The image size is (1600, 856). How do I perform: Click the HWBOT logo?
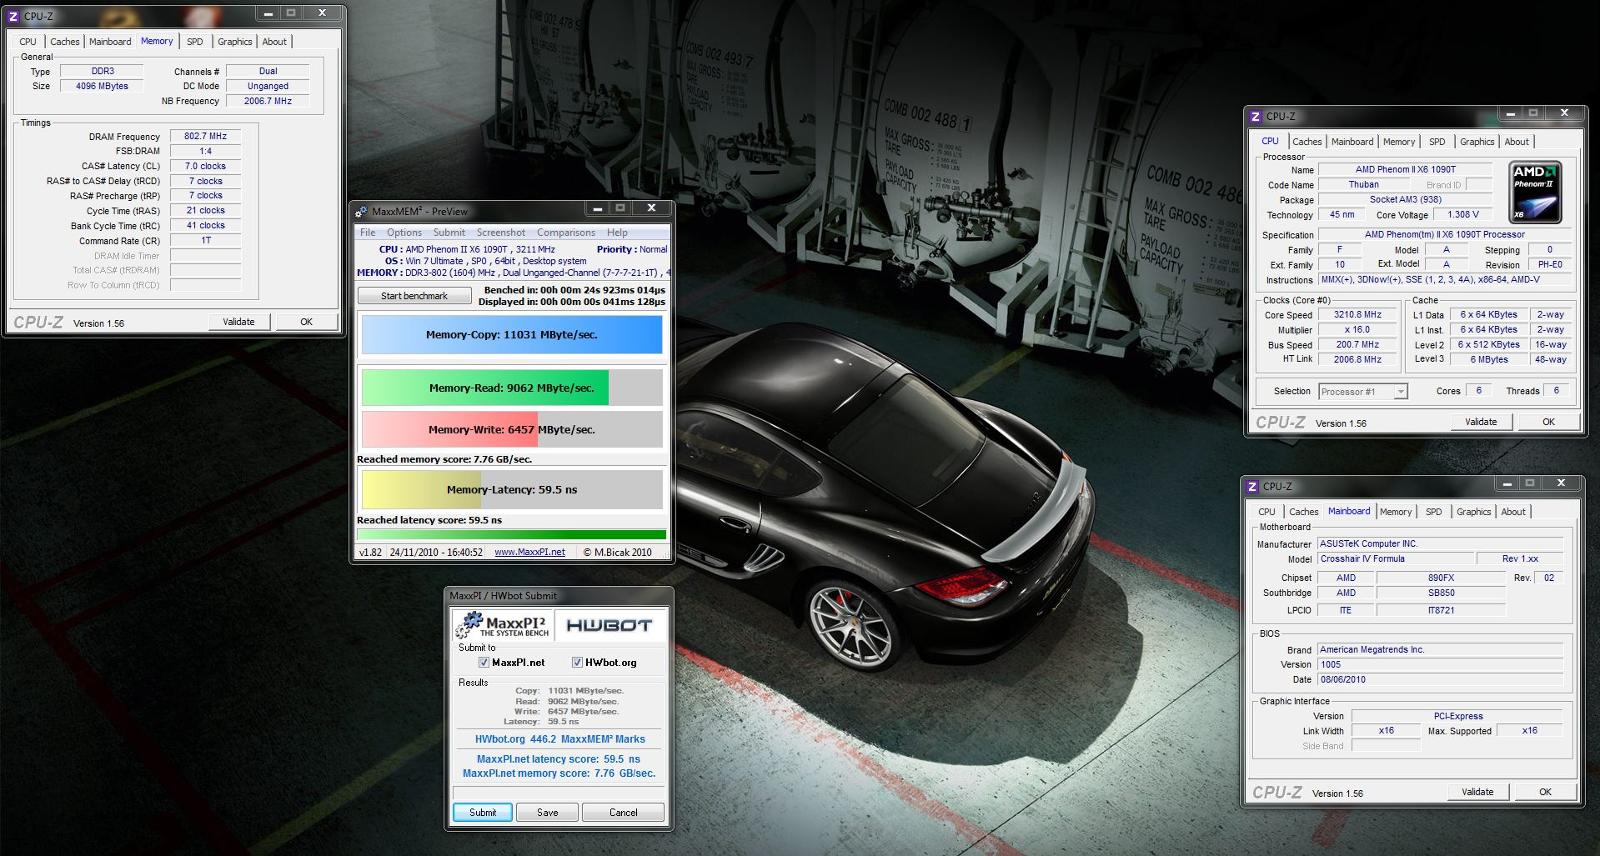coord(609,626)
